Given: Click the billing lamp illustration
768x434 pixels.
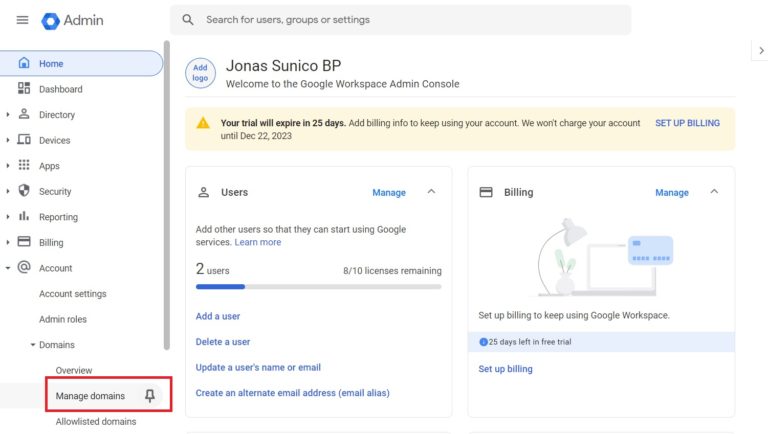Looking at the screenshot, I should [605, 257].
